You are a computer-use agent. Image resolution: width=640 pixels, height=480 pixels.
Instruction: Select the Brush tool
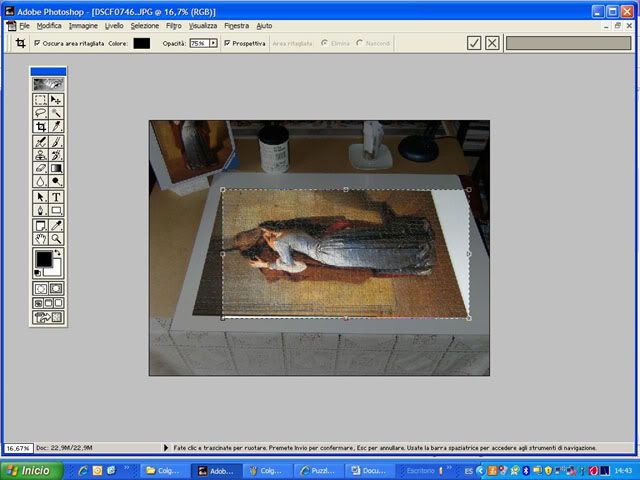[x=56, y=142]
